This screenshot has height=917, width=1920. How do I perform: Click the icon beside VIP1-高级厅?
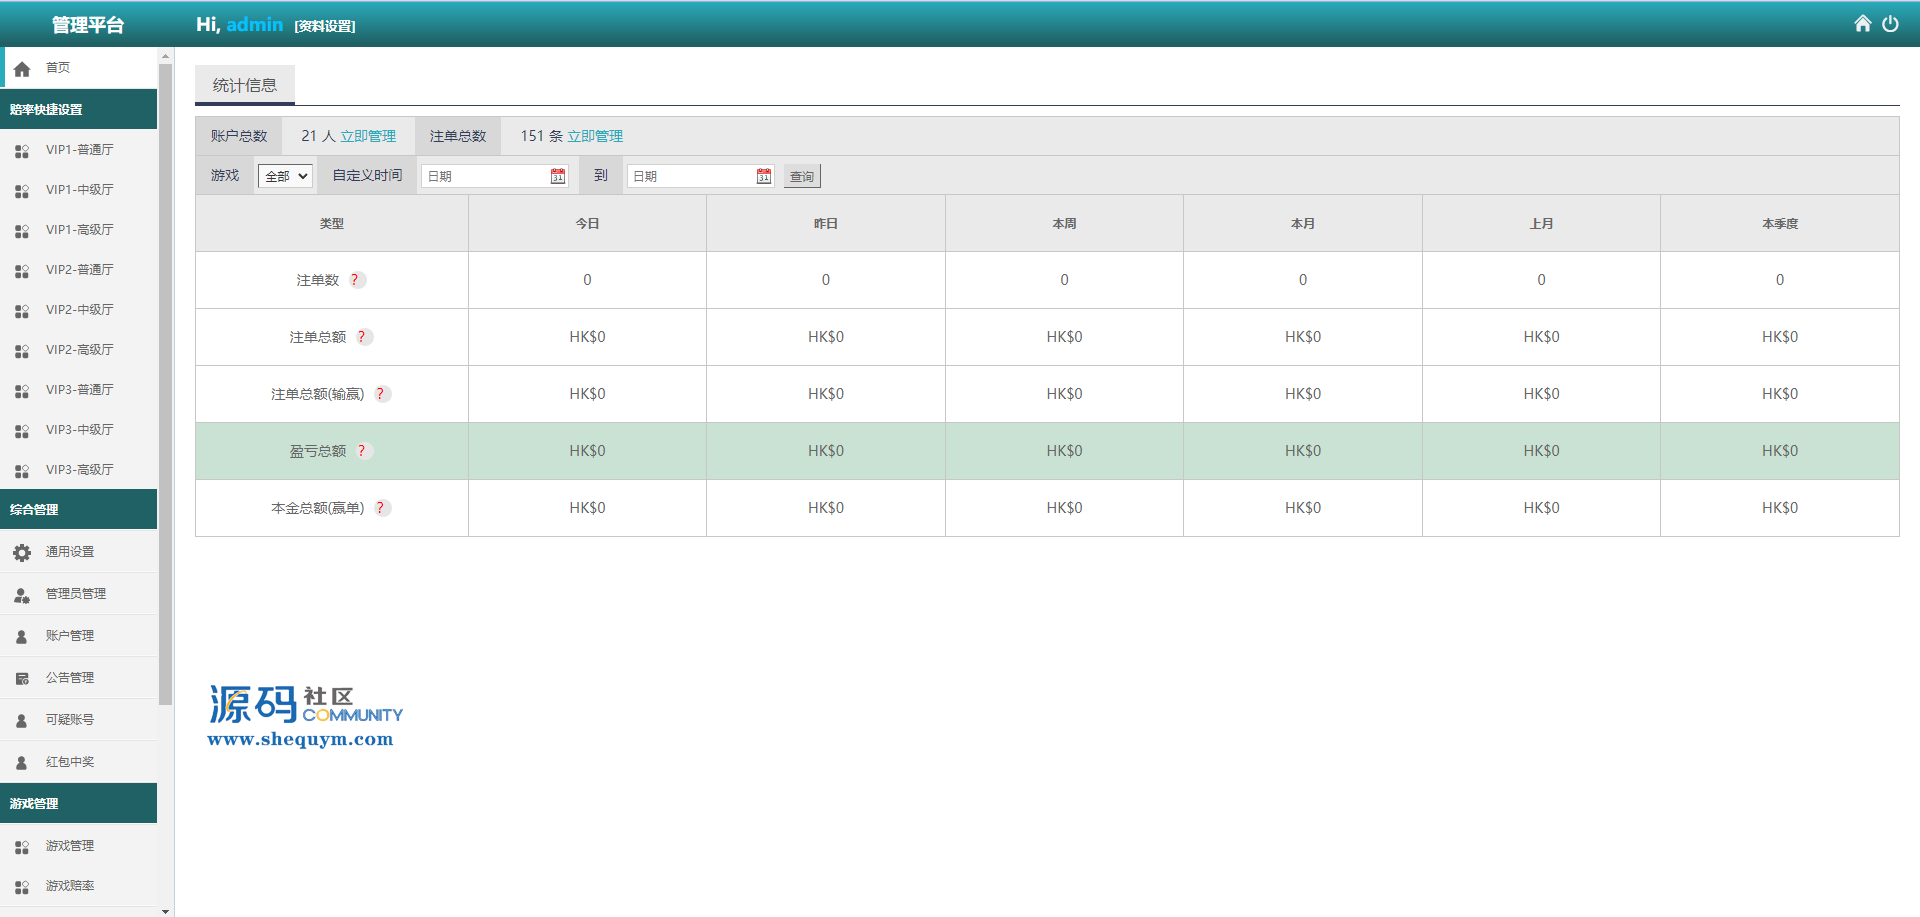pos(22,231)
